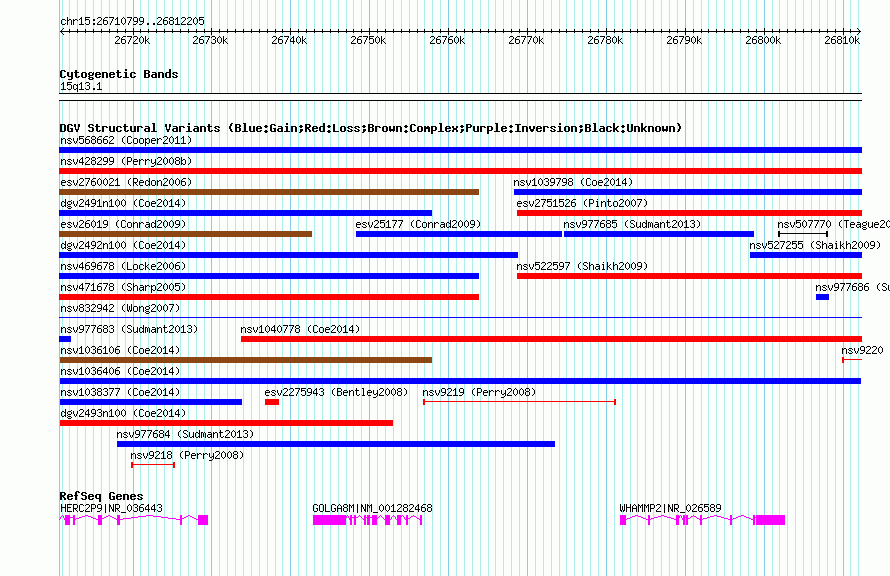Click the nsv9218 (Perry2008) red interval

(153, 465)
